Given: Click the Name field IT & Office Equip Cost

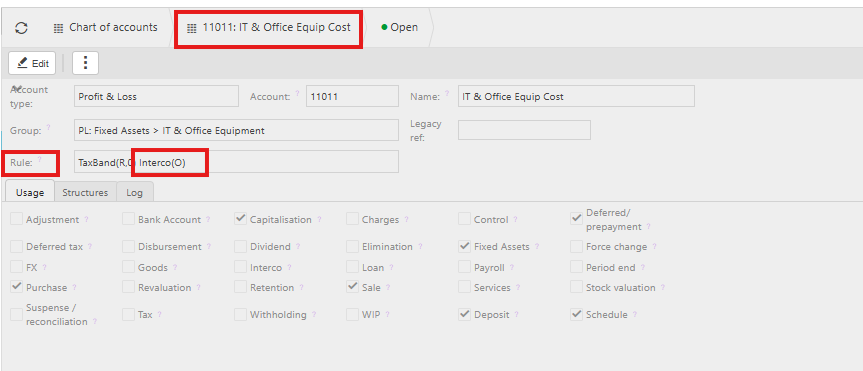Looking at the screenshot, I should pyautogui.click(x=576, y=96).
